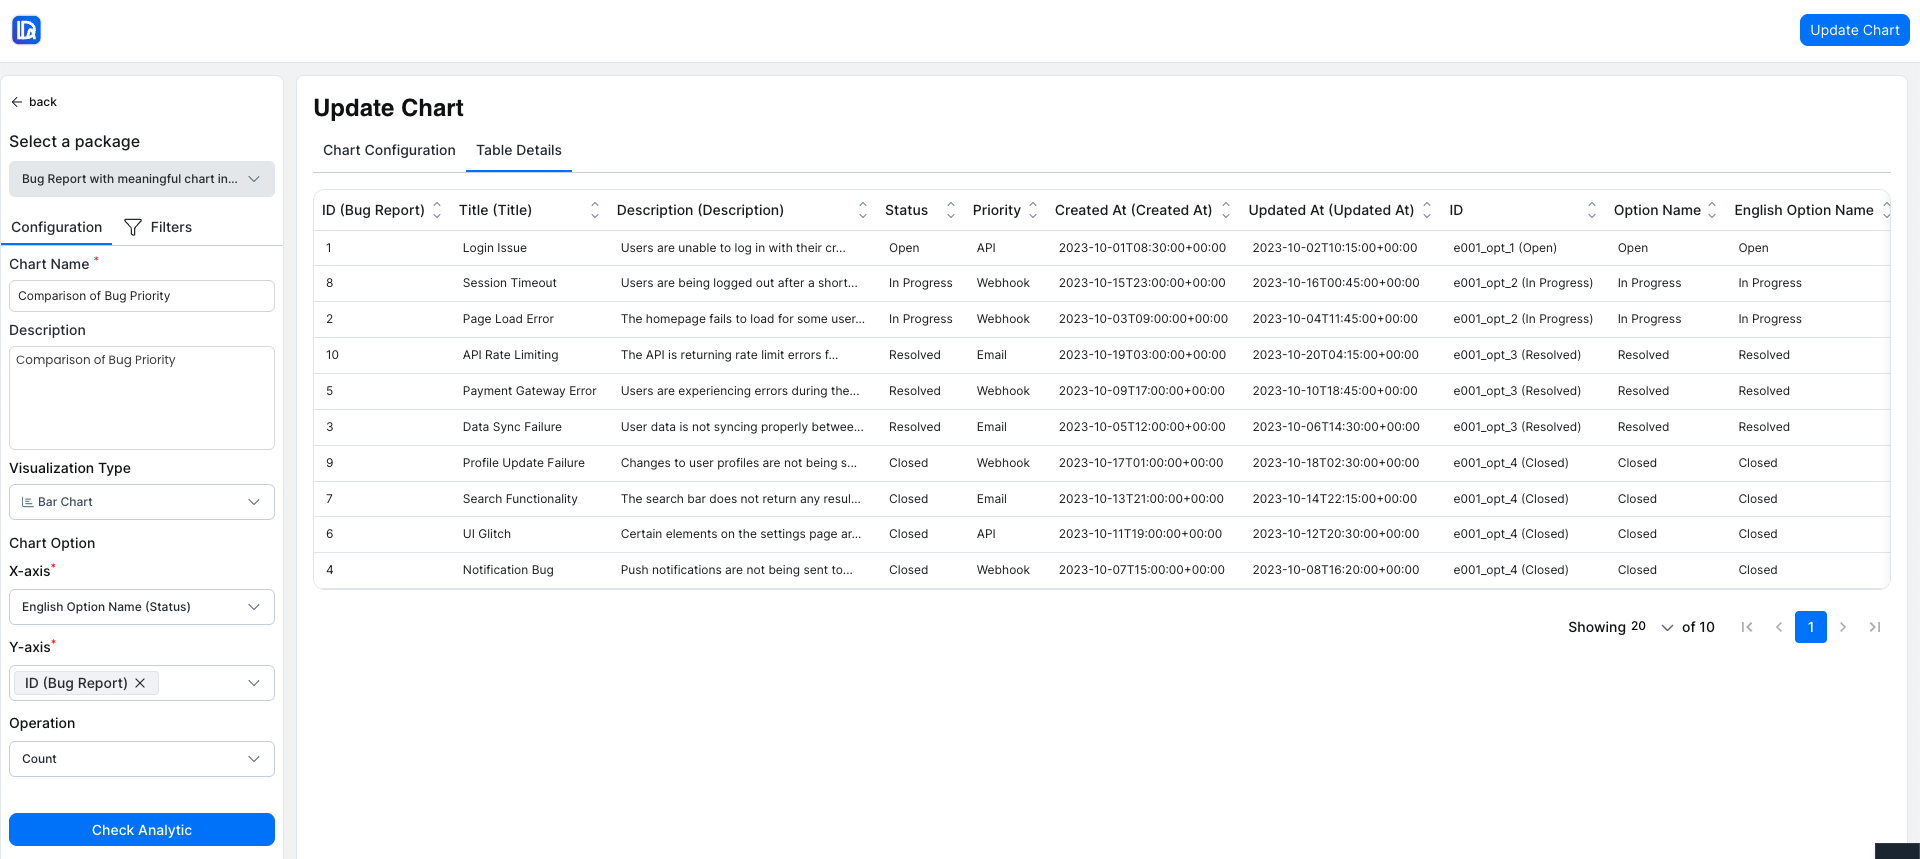Select the Configuration tab in sidebar

coord(57,227)
